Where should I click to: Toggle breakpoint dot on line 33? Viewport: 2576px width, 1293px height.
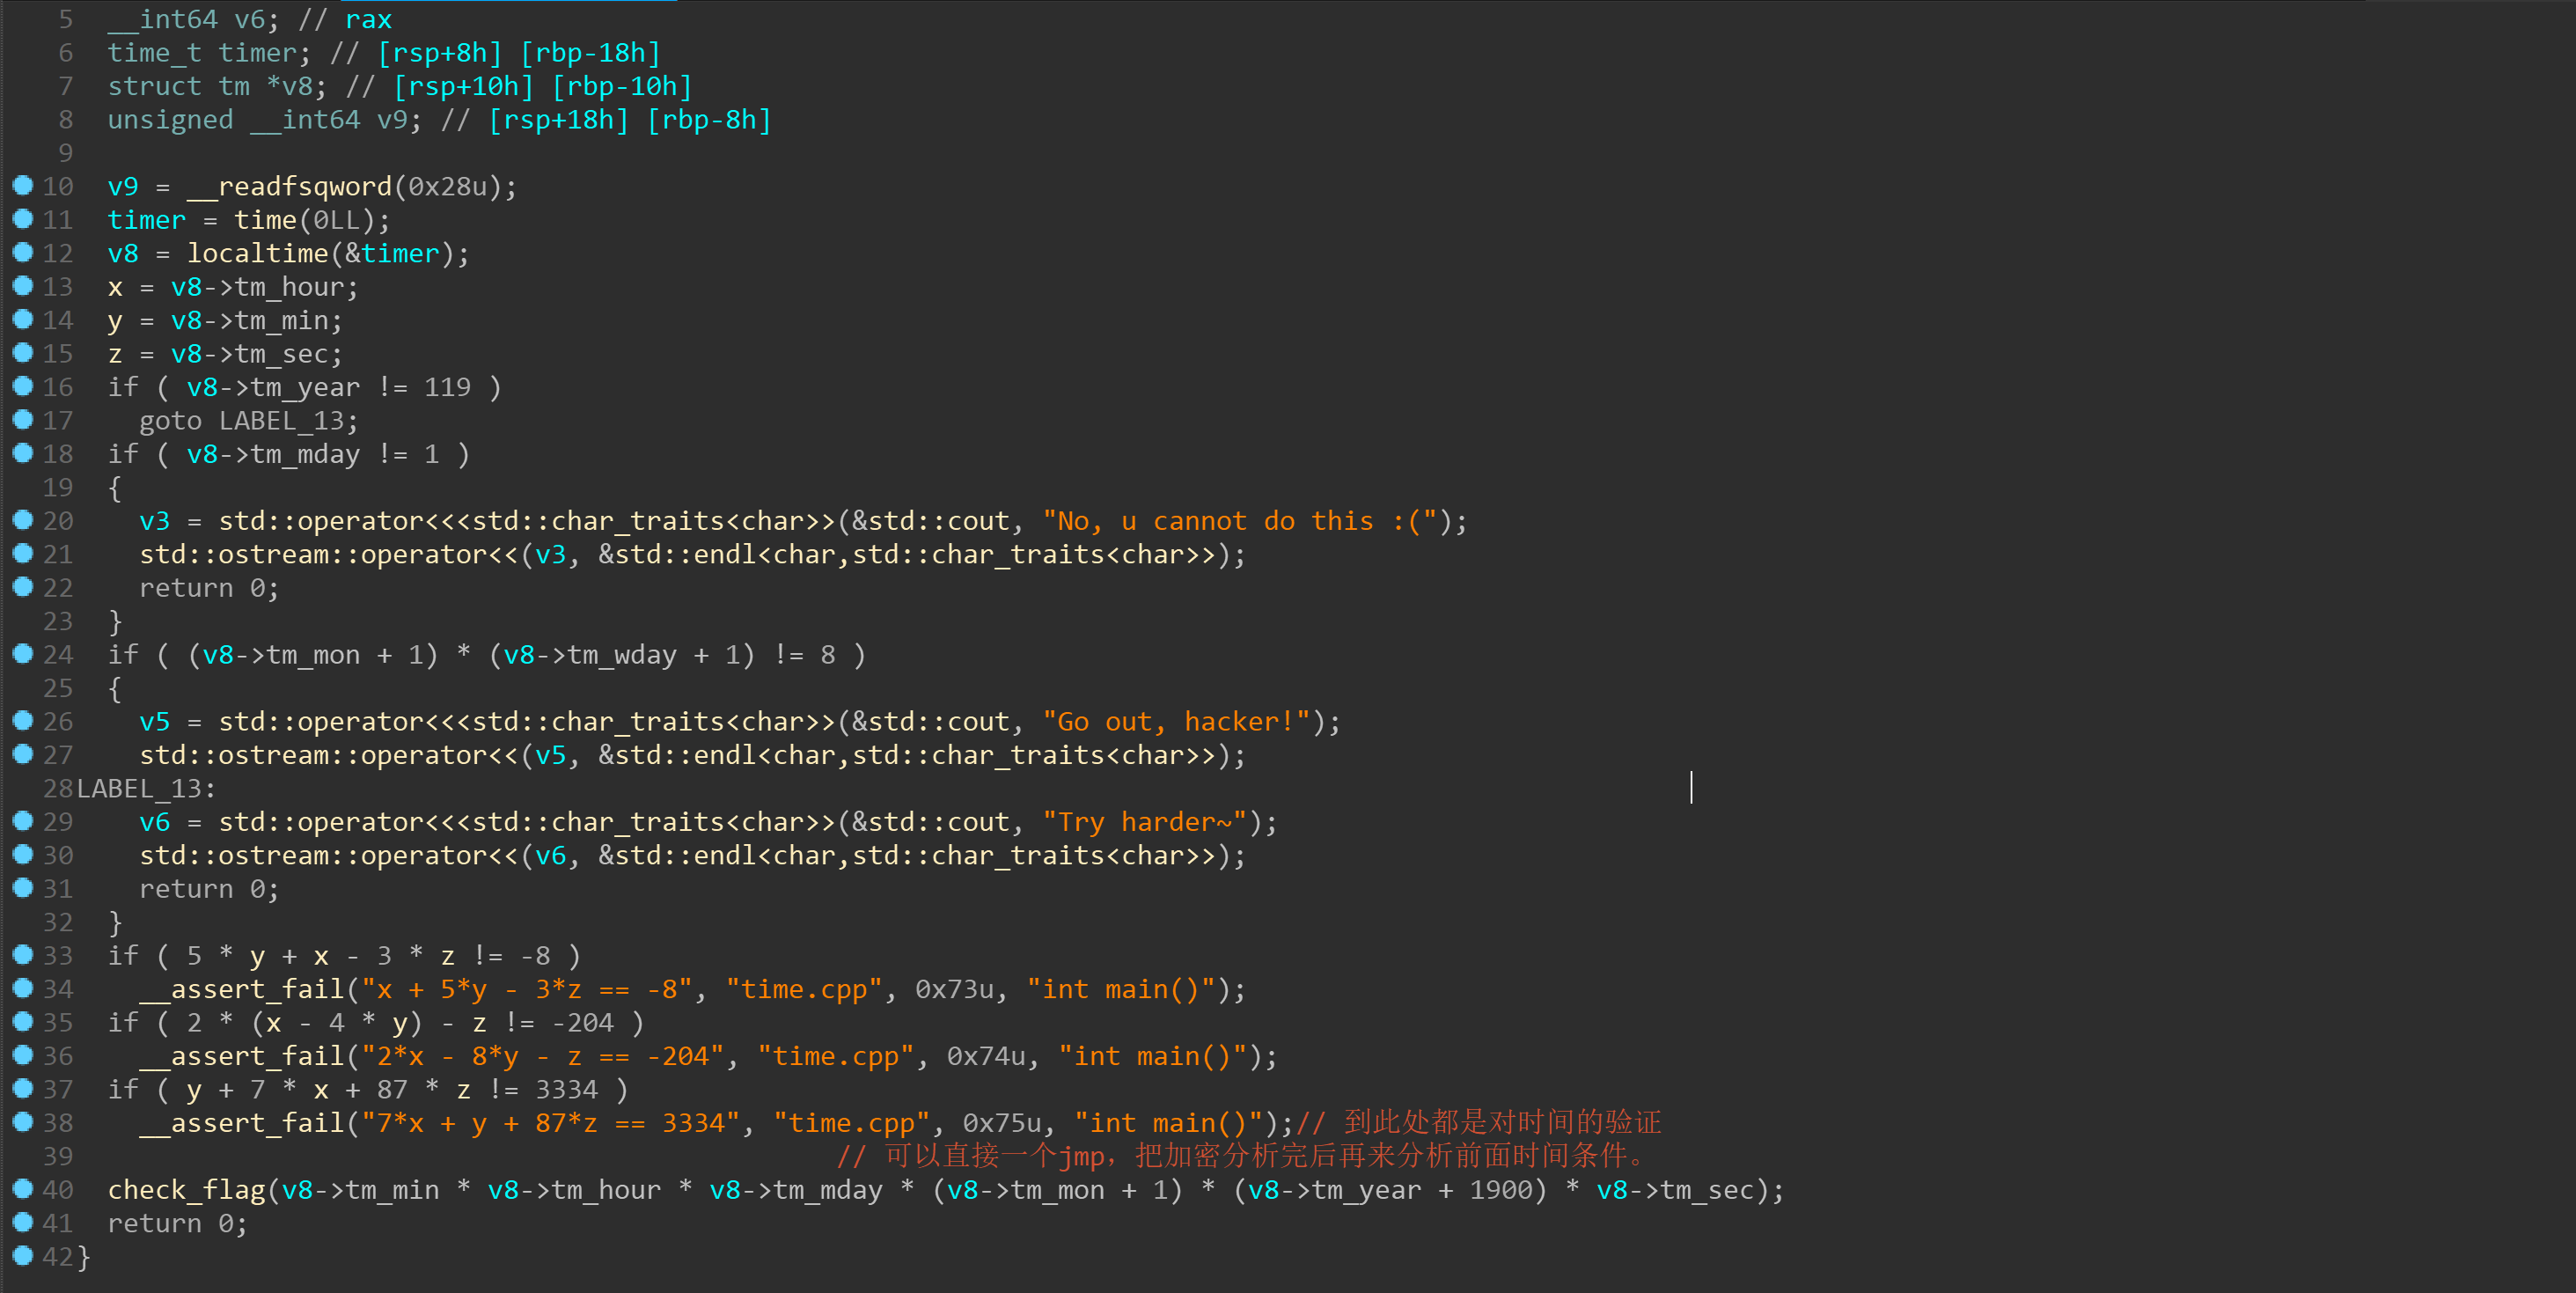[x=22, y=955]
